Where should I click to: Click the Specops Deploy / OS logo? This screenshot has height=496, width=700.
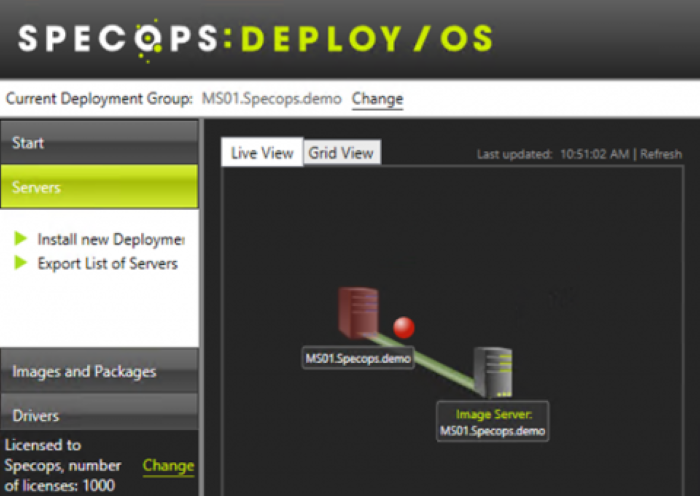[255, 39]
